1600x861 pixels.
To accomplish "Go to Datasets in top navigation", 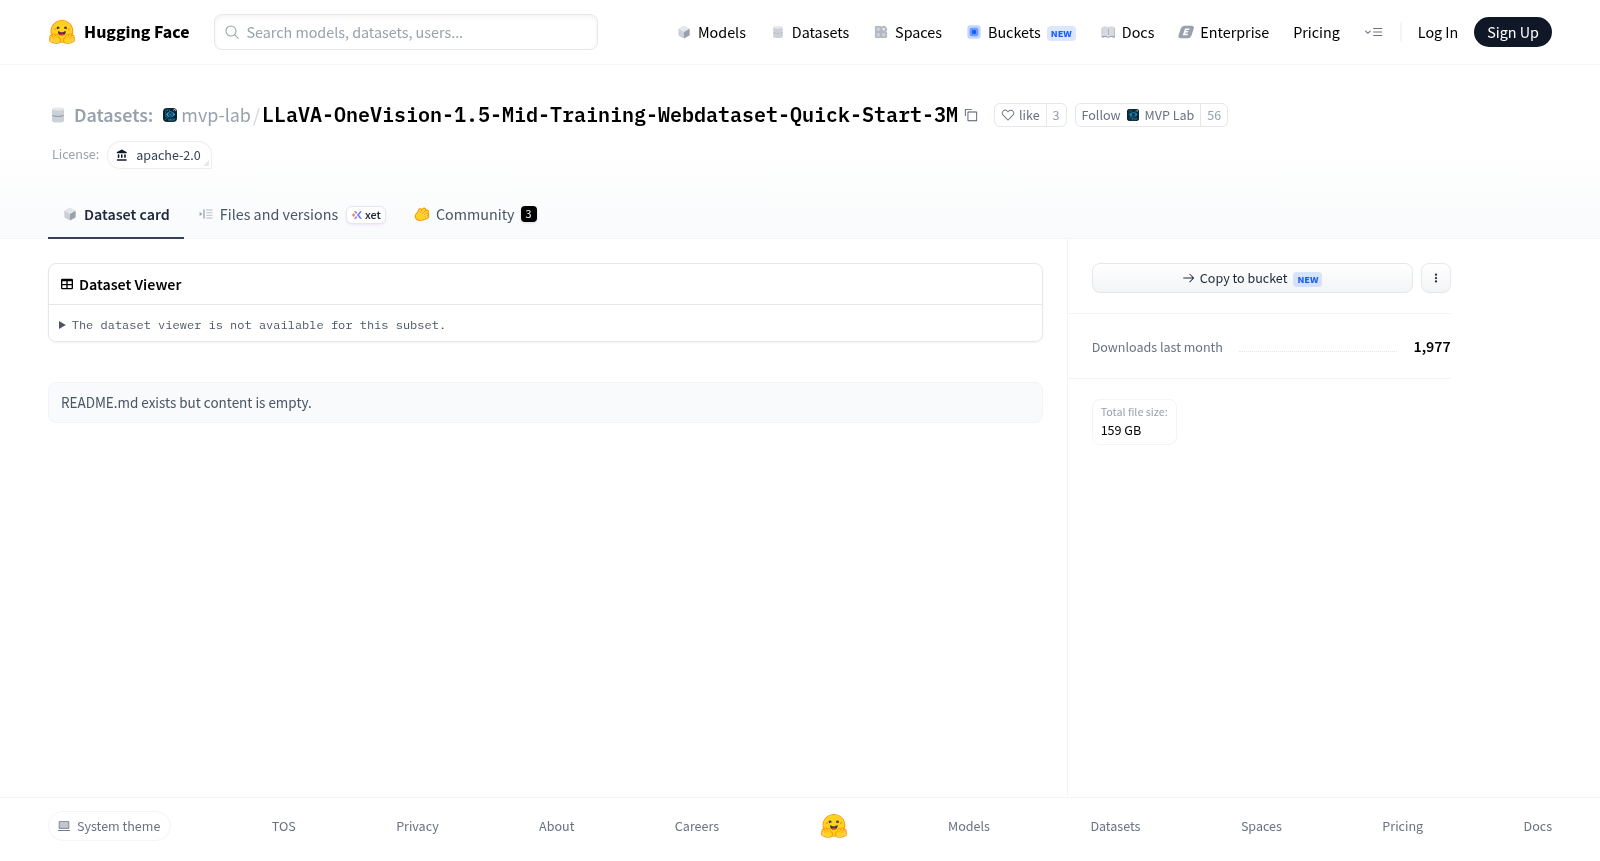I will click(810, 32).
